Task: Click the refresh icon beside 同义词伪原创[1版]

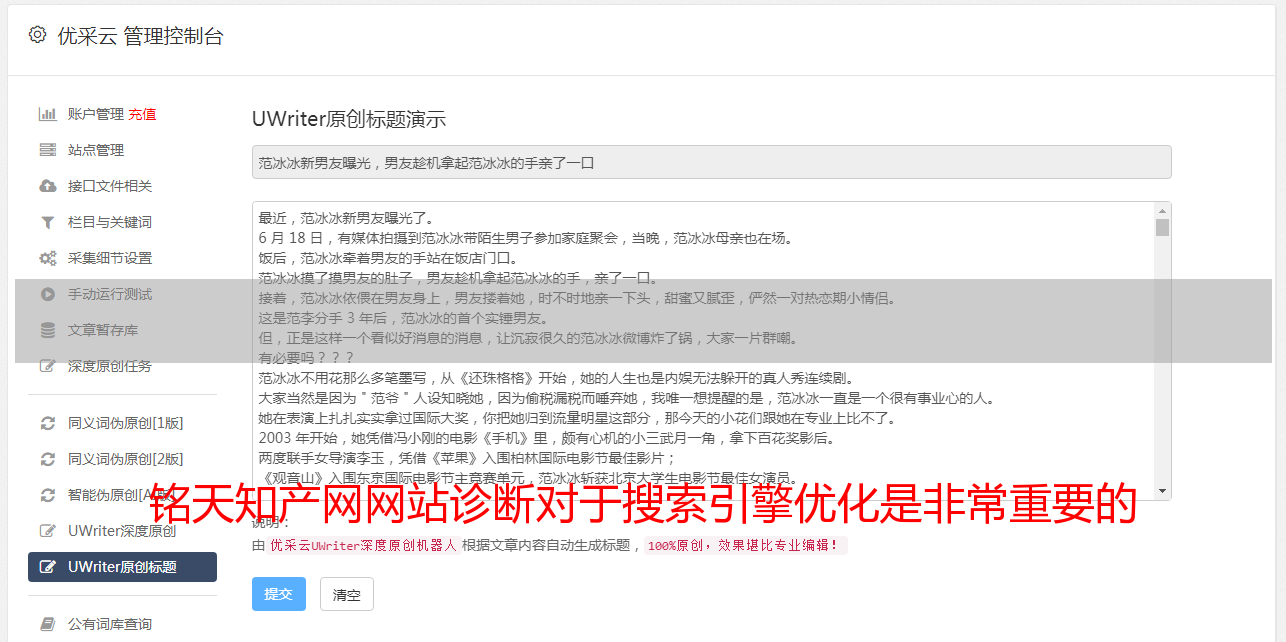Action: tap(48, 423)
